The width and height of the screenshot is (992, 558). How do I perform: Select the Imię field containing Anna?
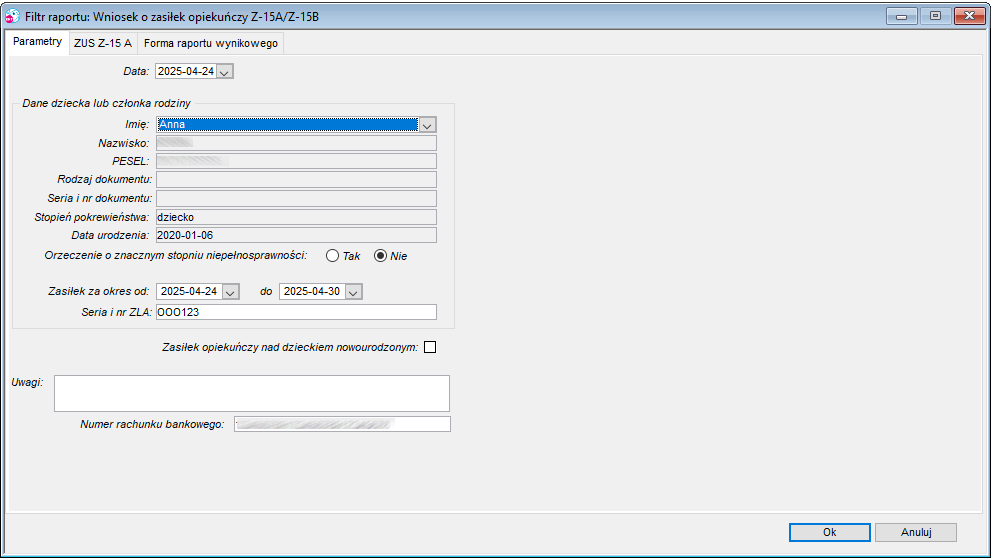(x=287, y=125)
